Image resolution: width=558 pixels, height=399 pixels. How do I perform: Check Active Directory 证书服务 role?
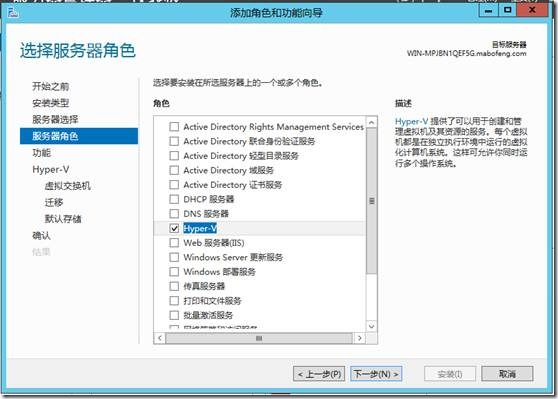point(174,185)
